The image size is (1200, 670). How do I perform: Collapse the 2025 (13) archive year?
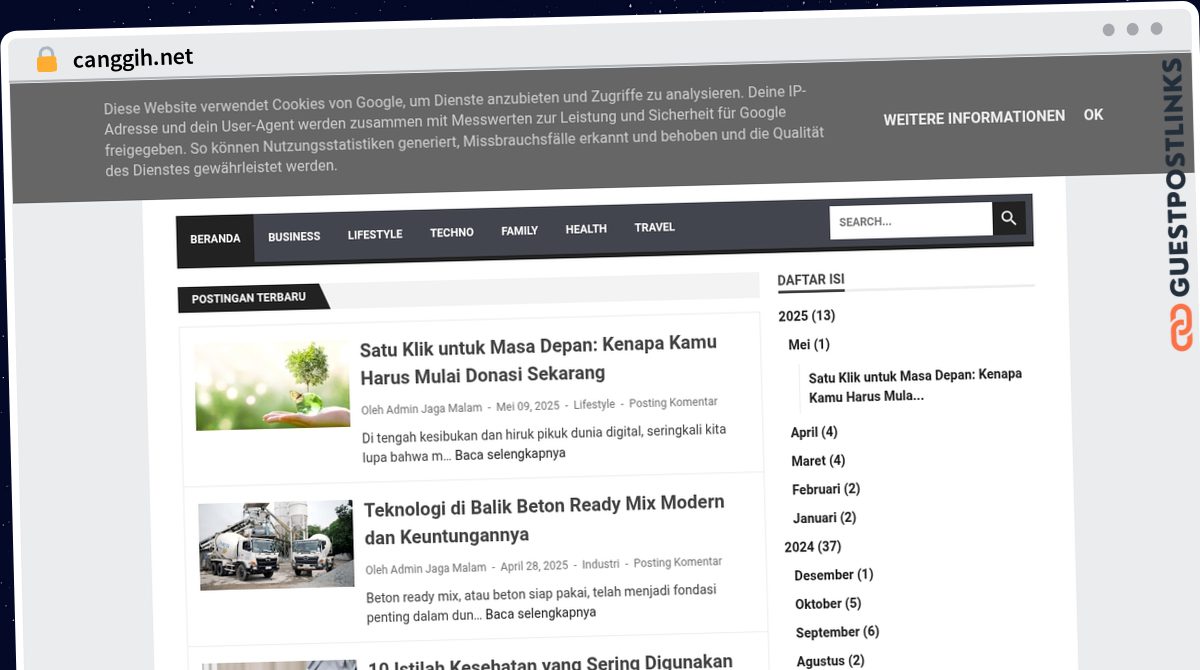pos(806,316)
